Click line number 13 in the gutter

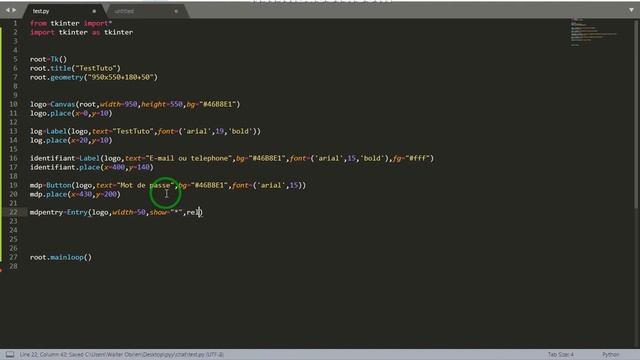[x=13, y=131]
